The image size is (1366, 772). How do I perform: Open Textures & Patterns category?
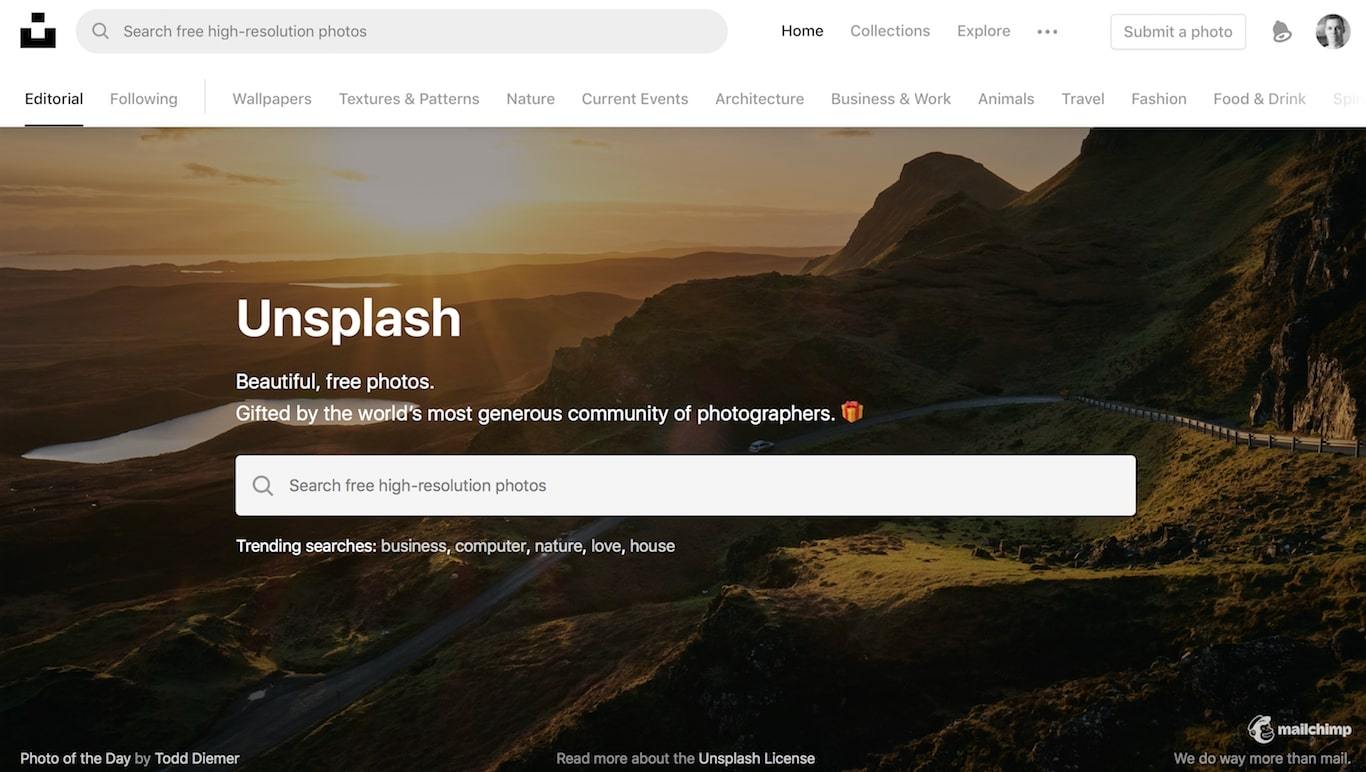click(409, 99)
